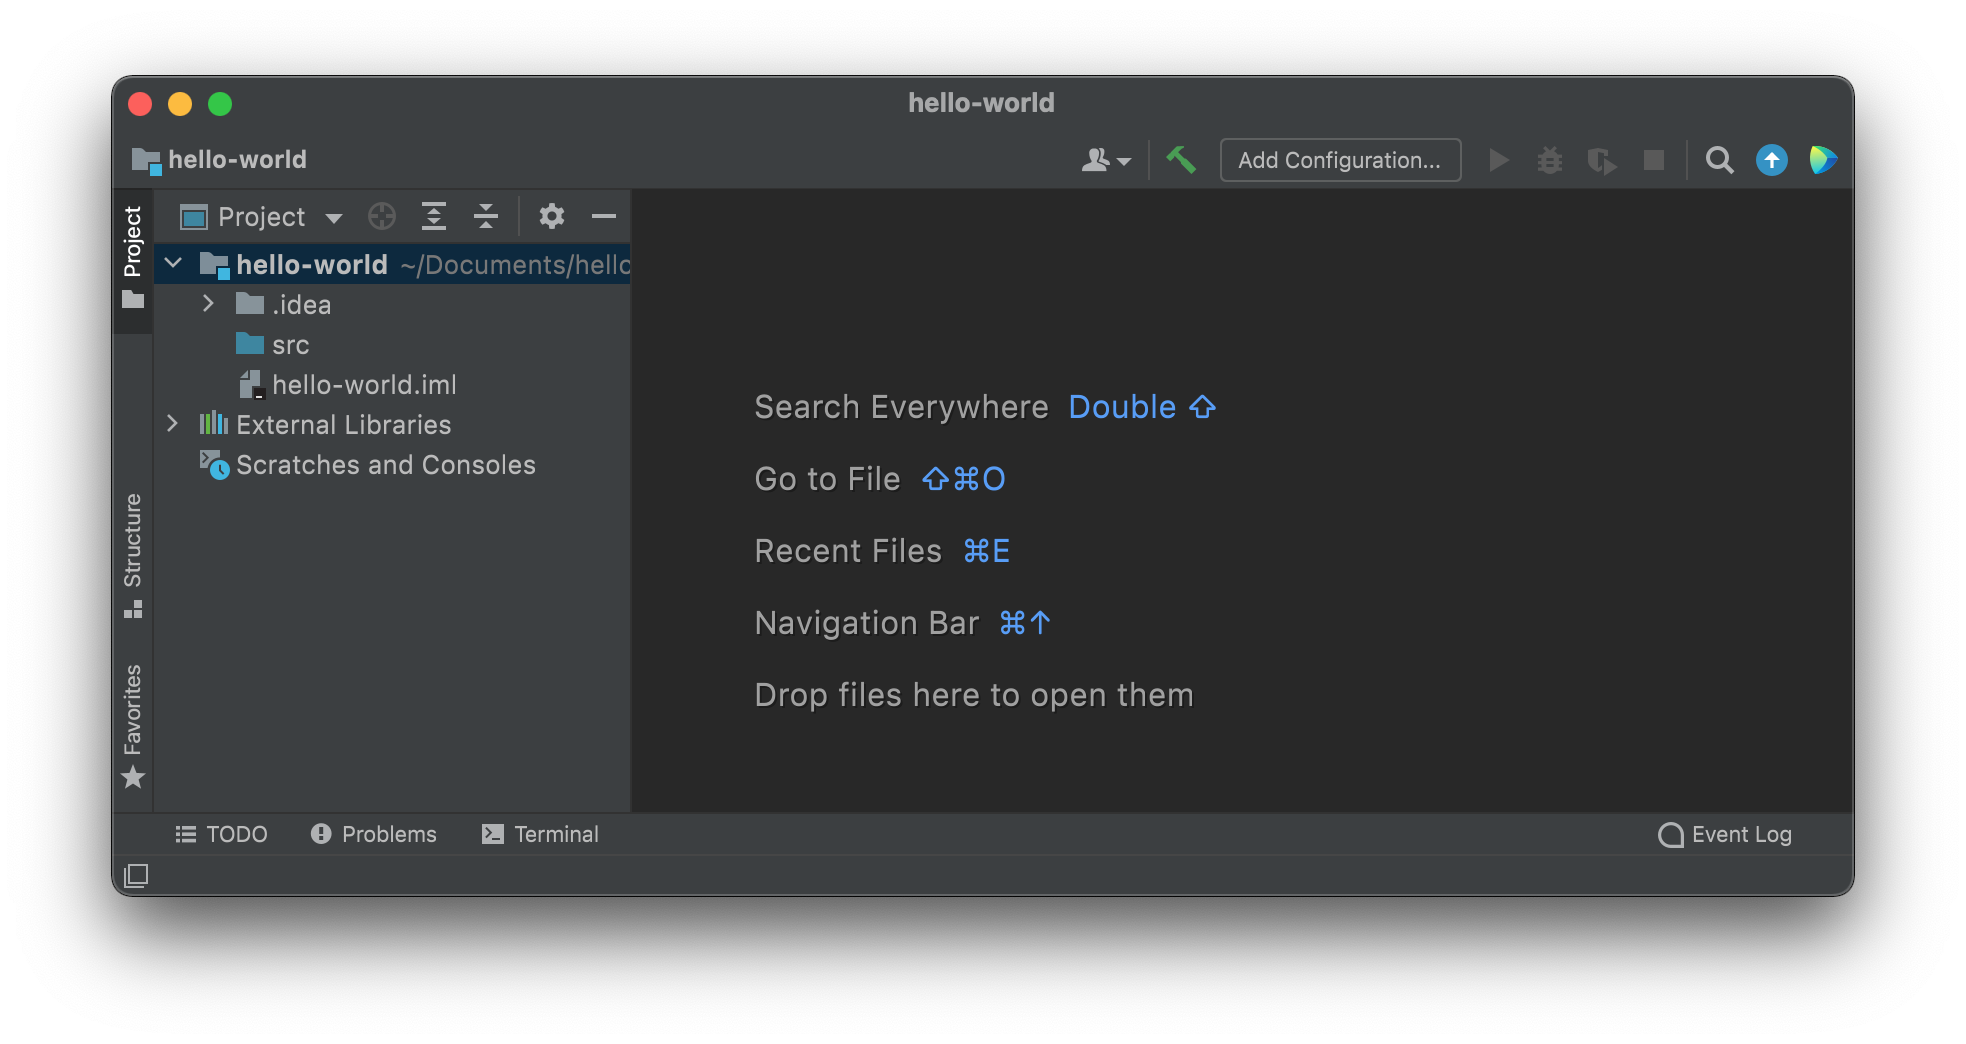Image resolution: width=1966 pixels, height=1044 pixels.
Task: Open the Terminal tool window
Action: coord(540,834)
